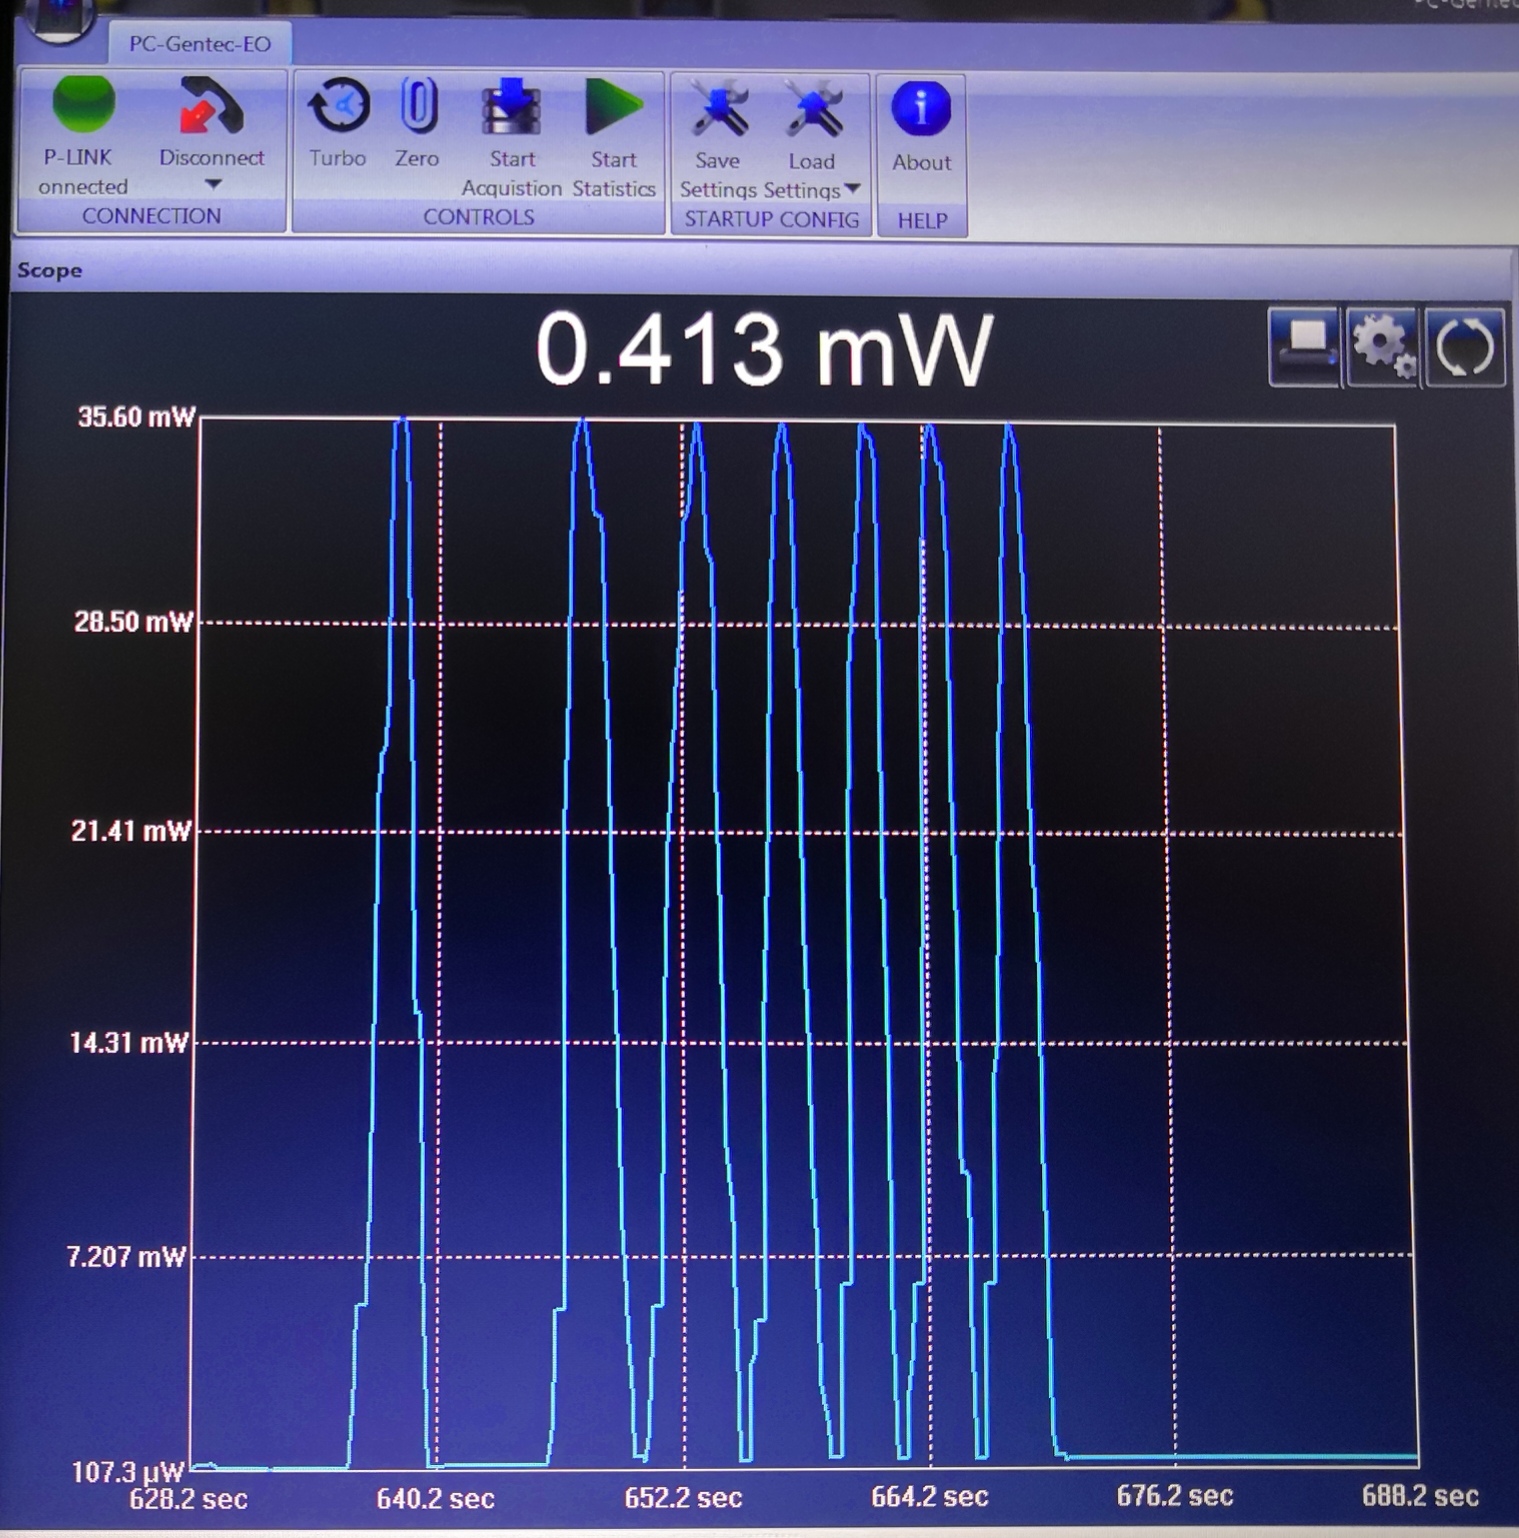Screen dimensions: 1519x1538
Task: Start Acquisition from the Controls group
Action: click(511, 110)
